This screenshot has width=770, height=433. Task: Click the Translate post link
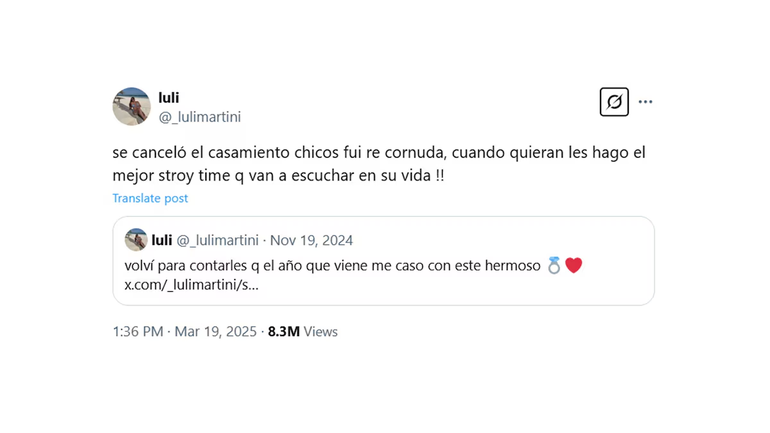[x=150, y=198]
